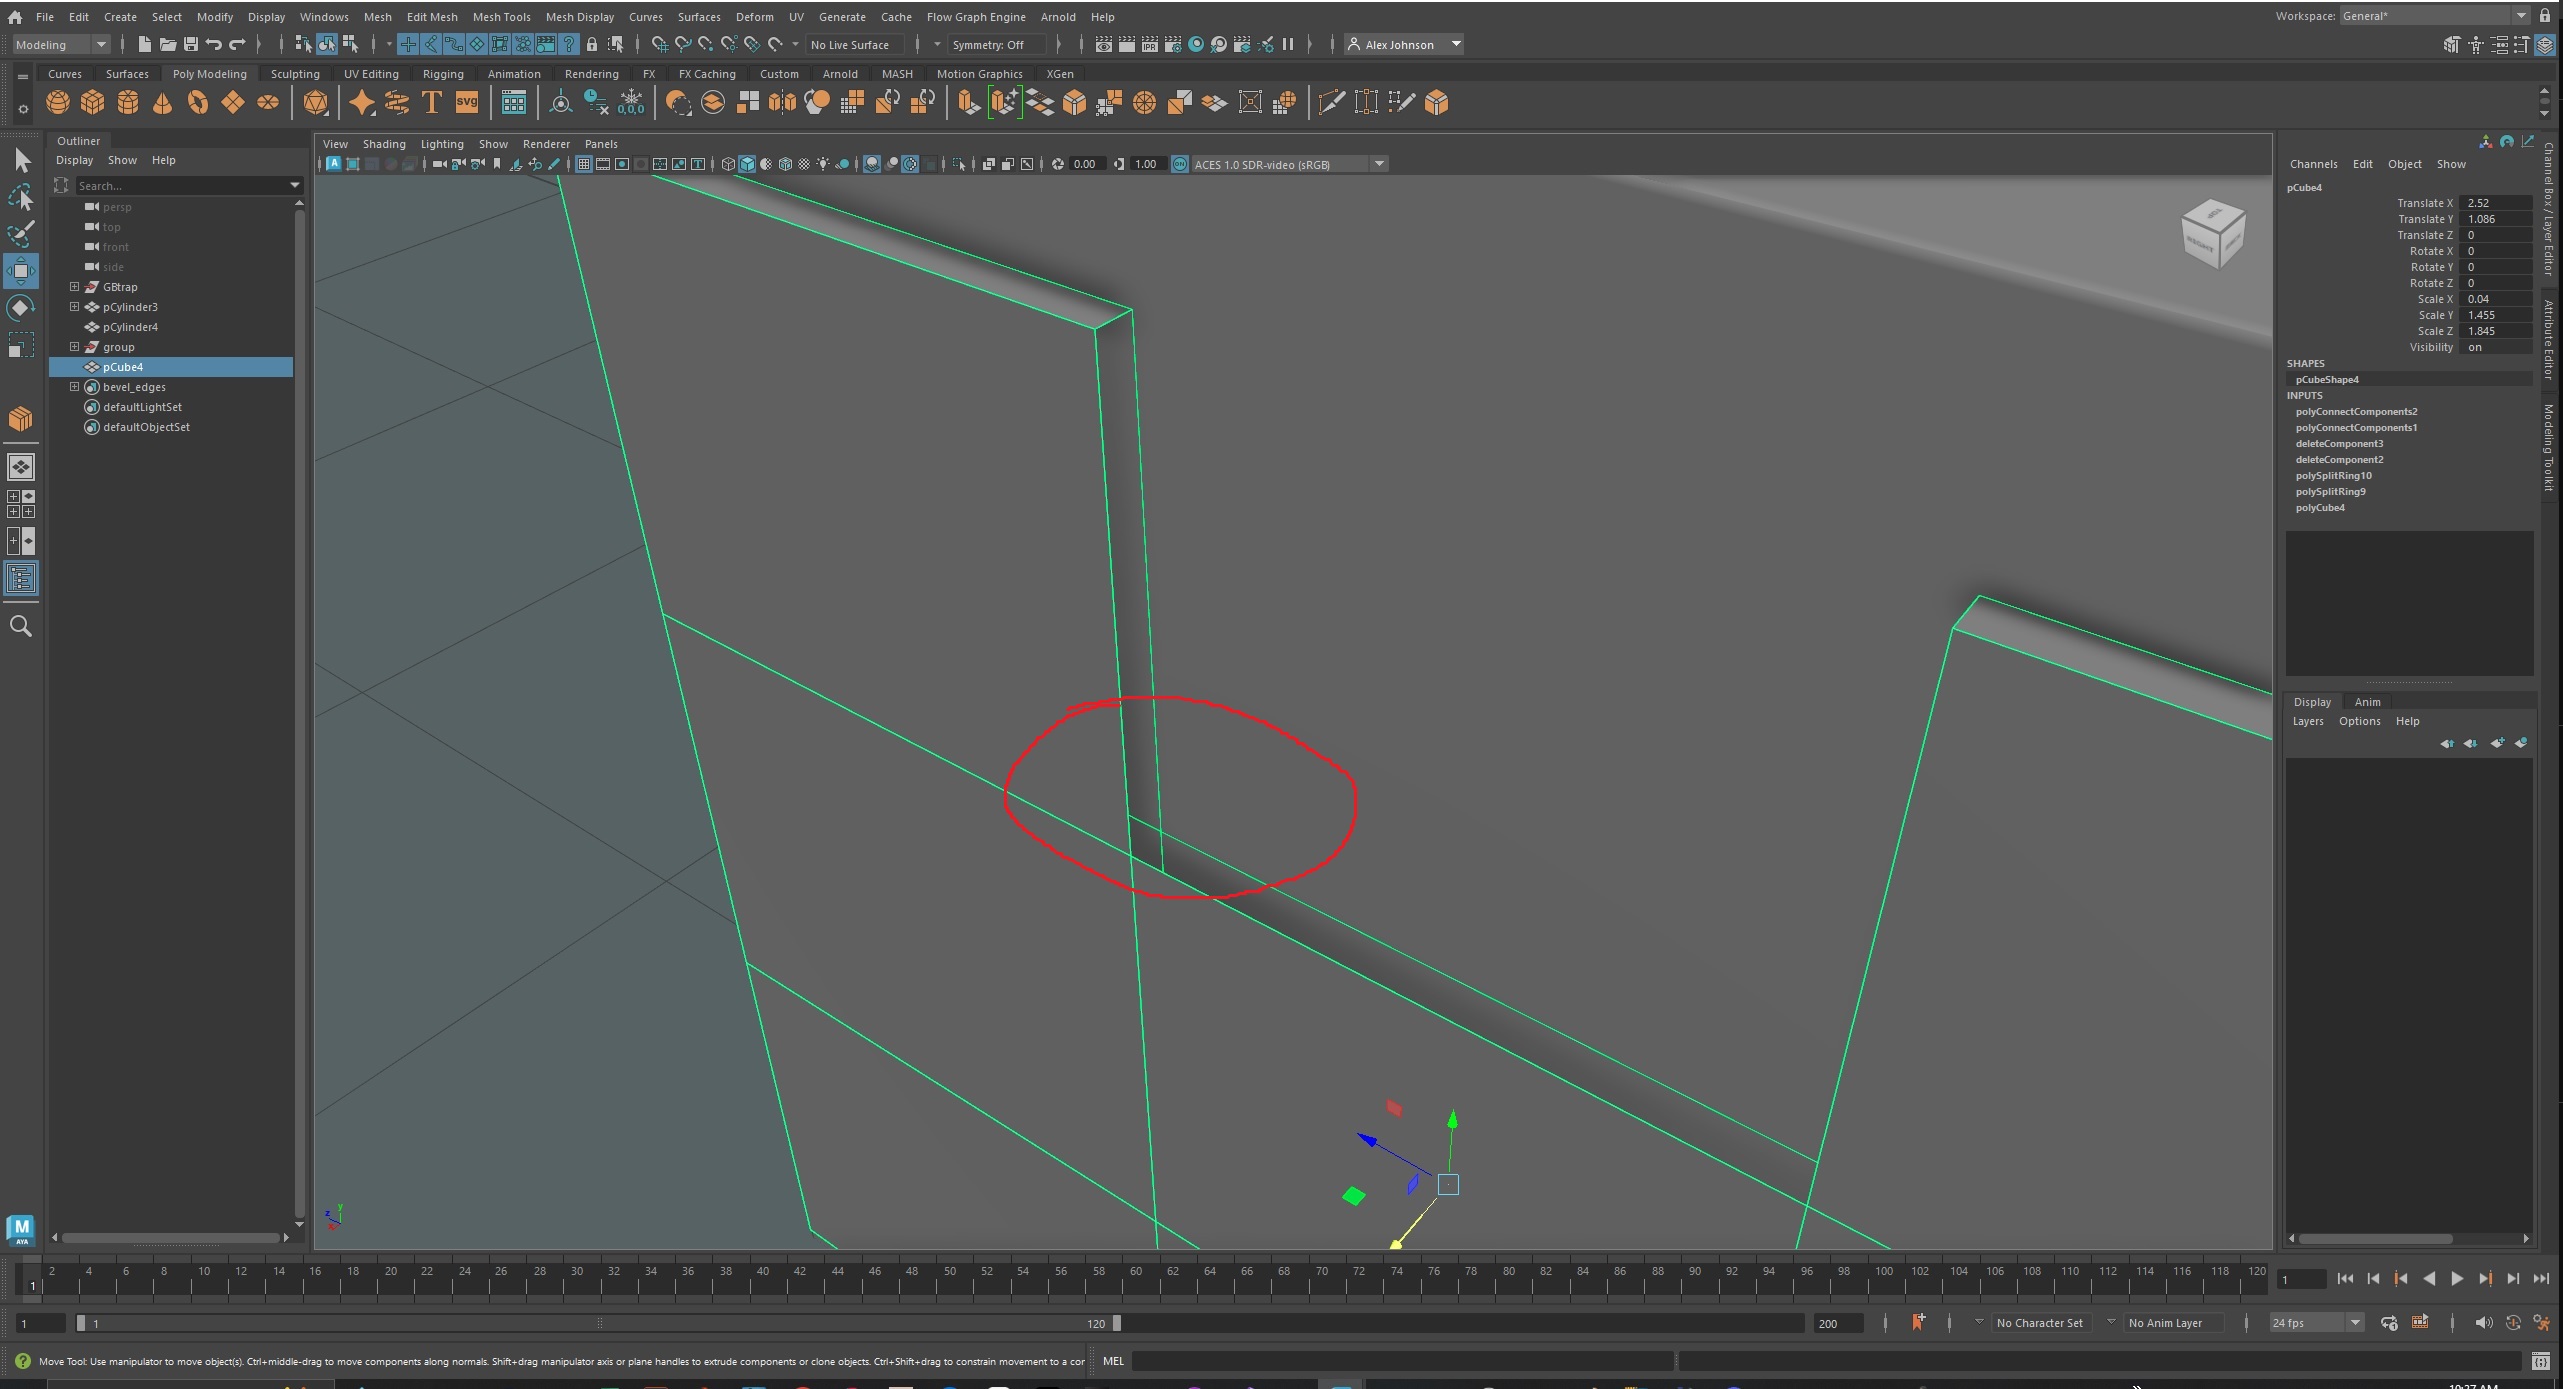Activate the Select tool arrow
This screenshot has height=1389, width=2563.
pyautogui.click(x=21, y=160)
